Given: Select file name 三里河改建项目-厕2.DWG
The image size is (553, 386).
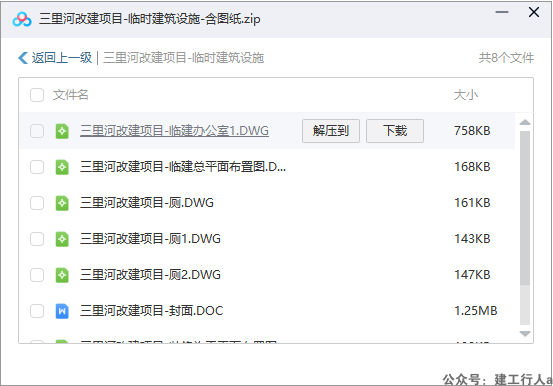Looking at the screenshot, I should [x=150, y=275].
